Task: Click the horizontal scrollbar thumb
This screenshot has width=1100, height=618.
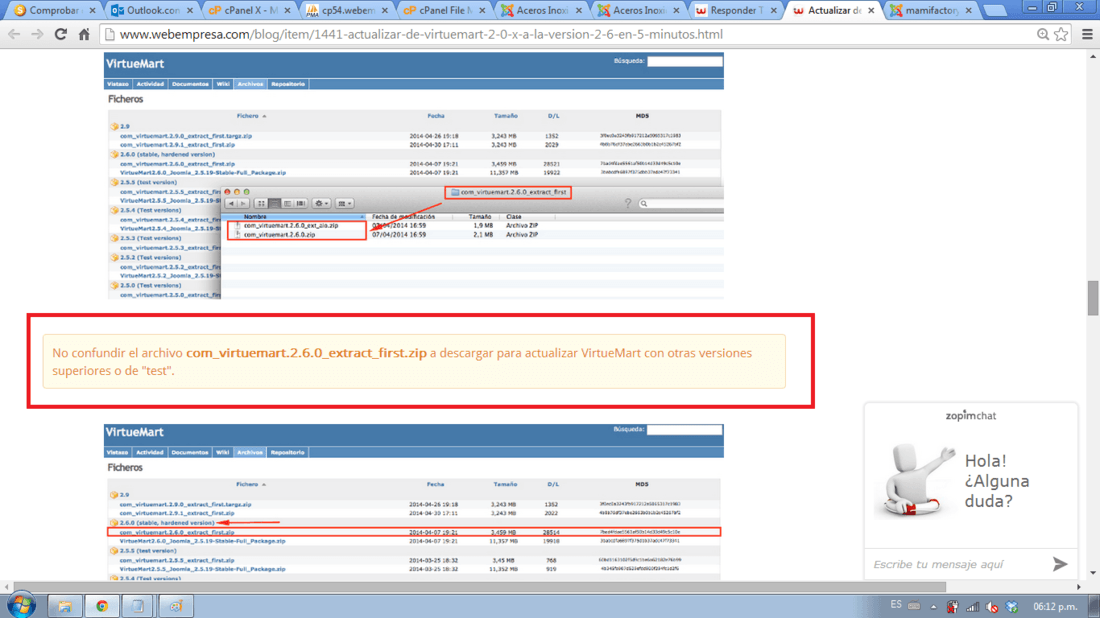Action: [x=478, y=586]
